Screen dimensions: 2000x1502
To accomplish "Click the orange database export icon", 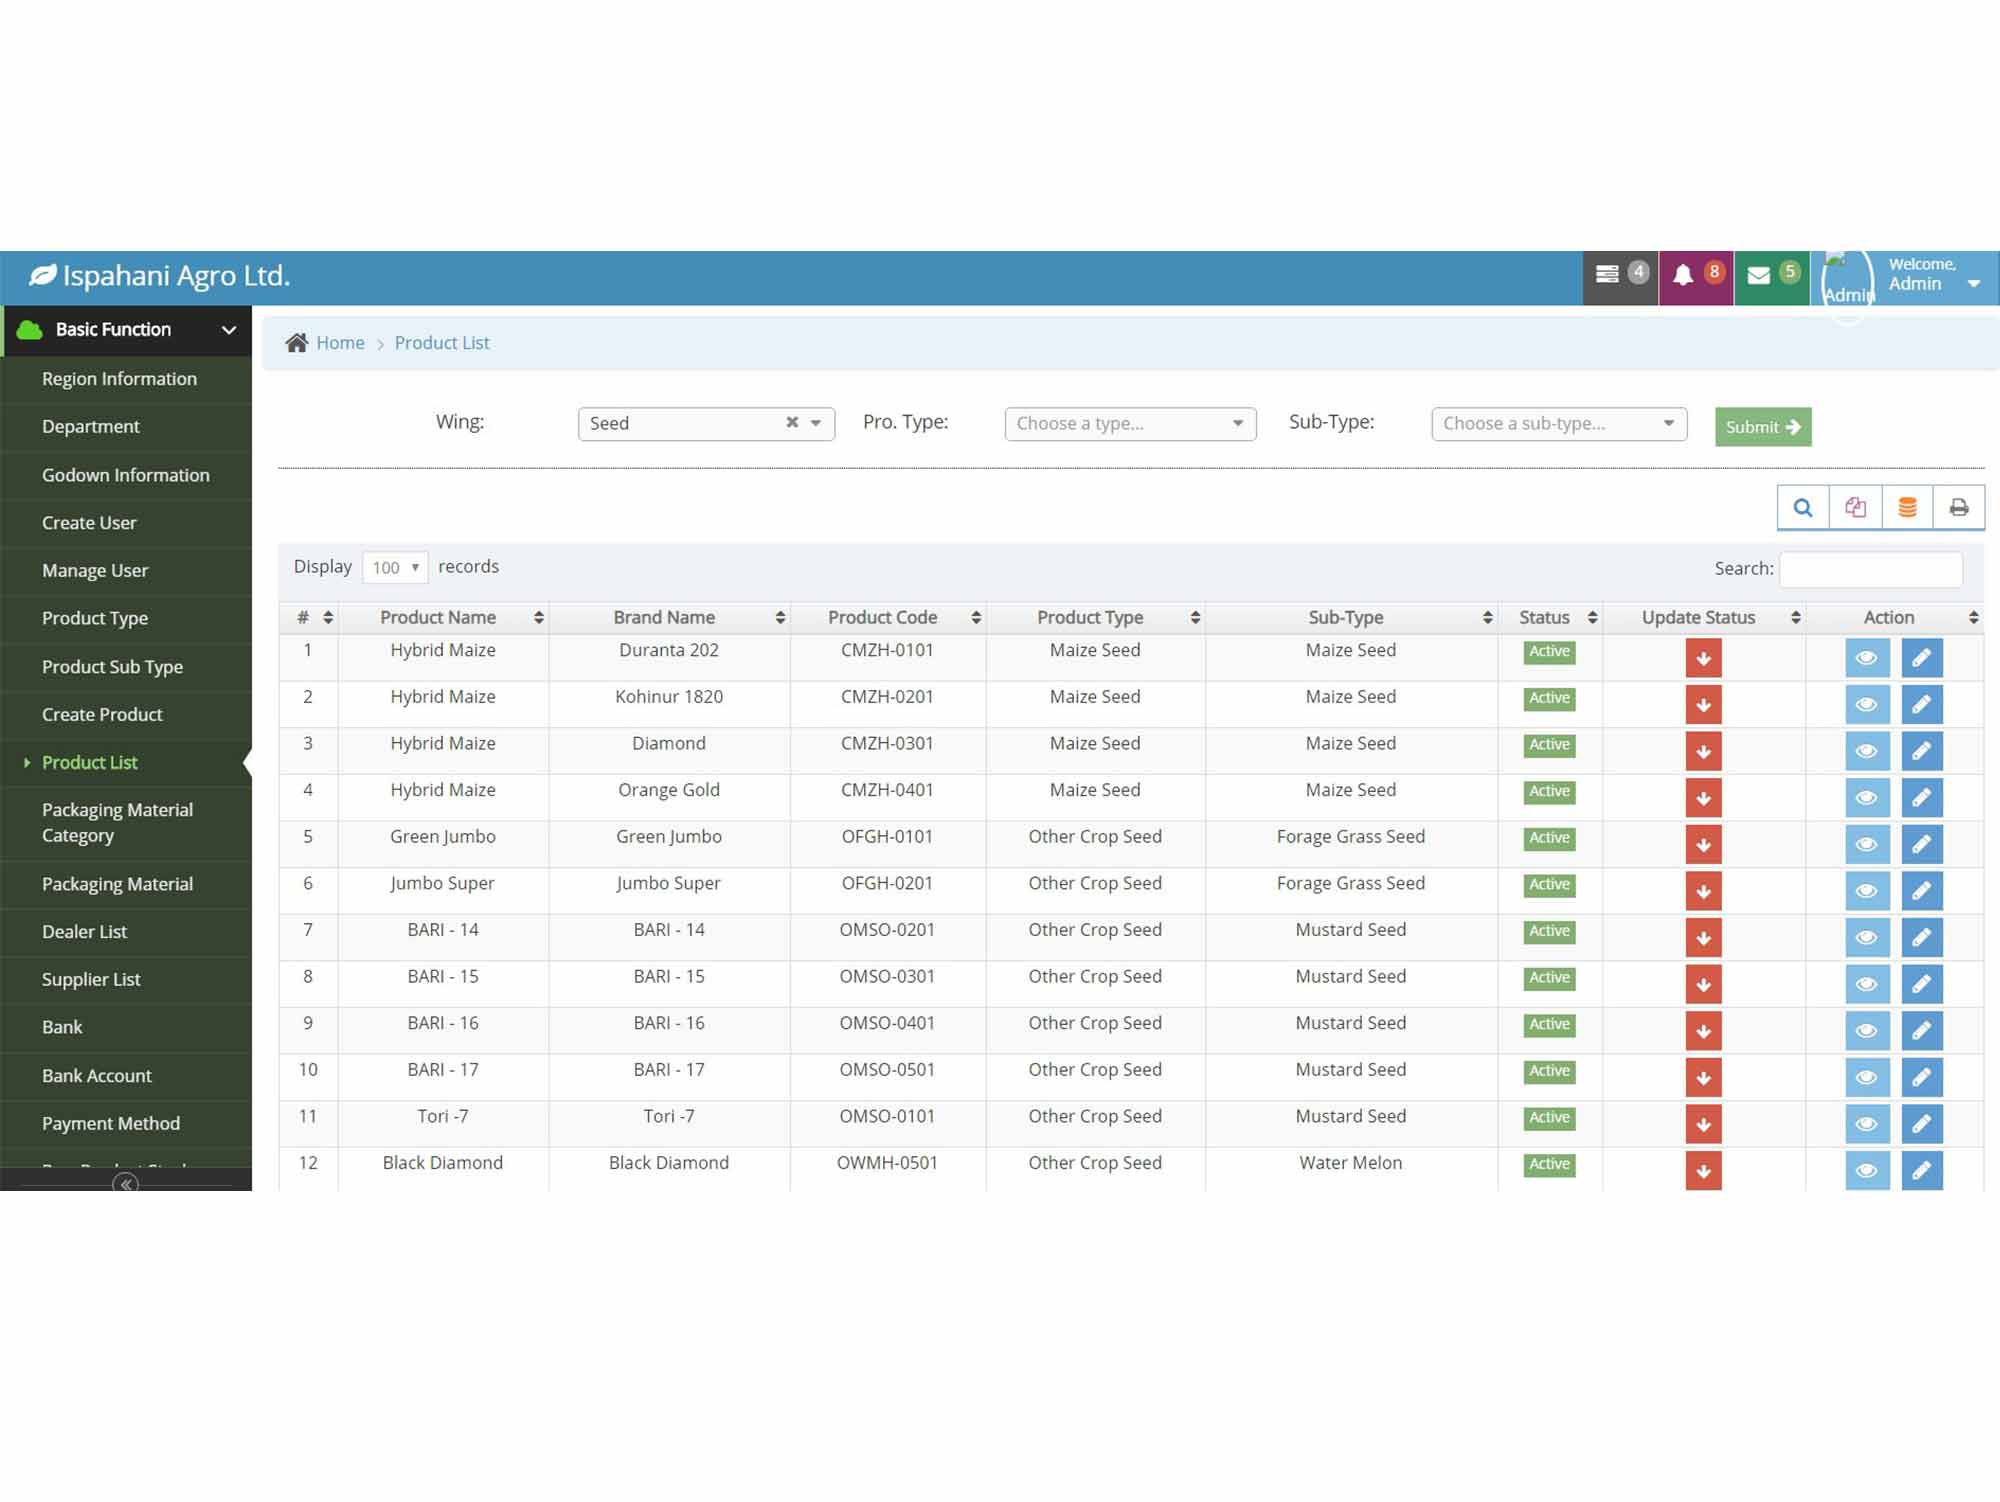I will pyautogui.click(x=1907, y=508).
